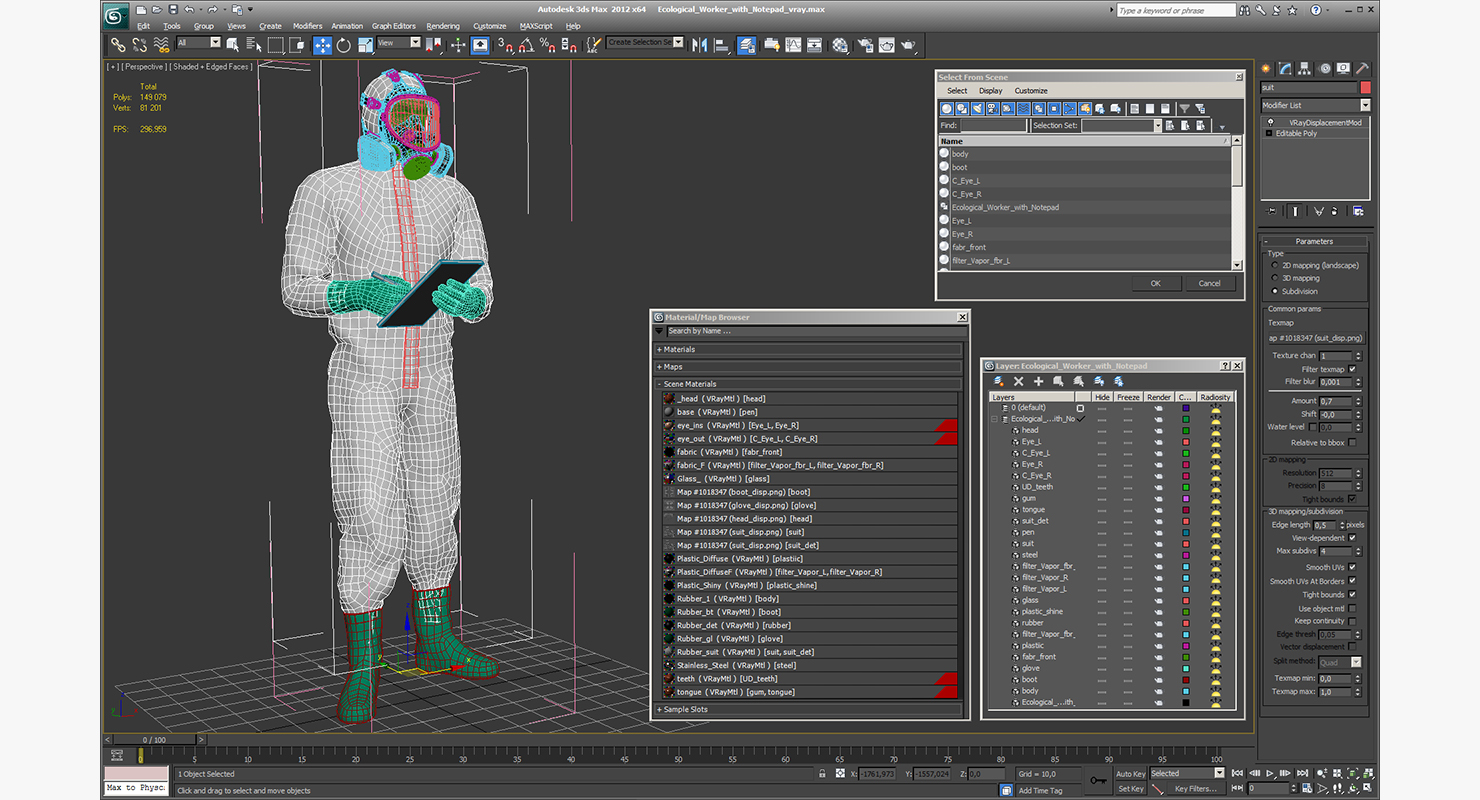Collapse the Parameters rollout

(1314, 241)
